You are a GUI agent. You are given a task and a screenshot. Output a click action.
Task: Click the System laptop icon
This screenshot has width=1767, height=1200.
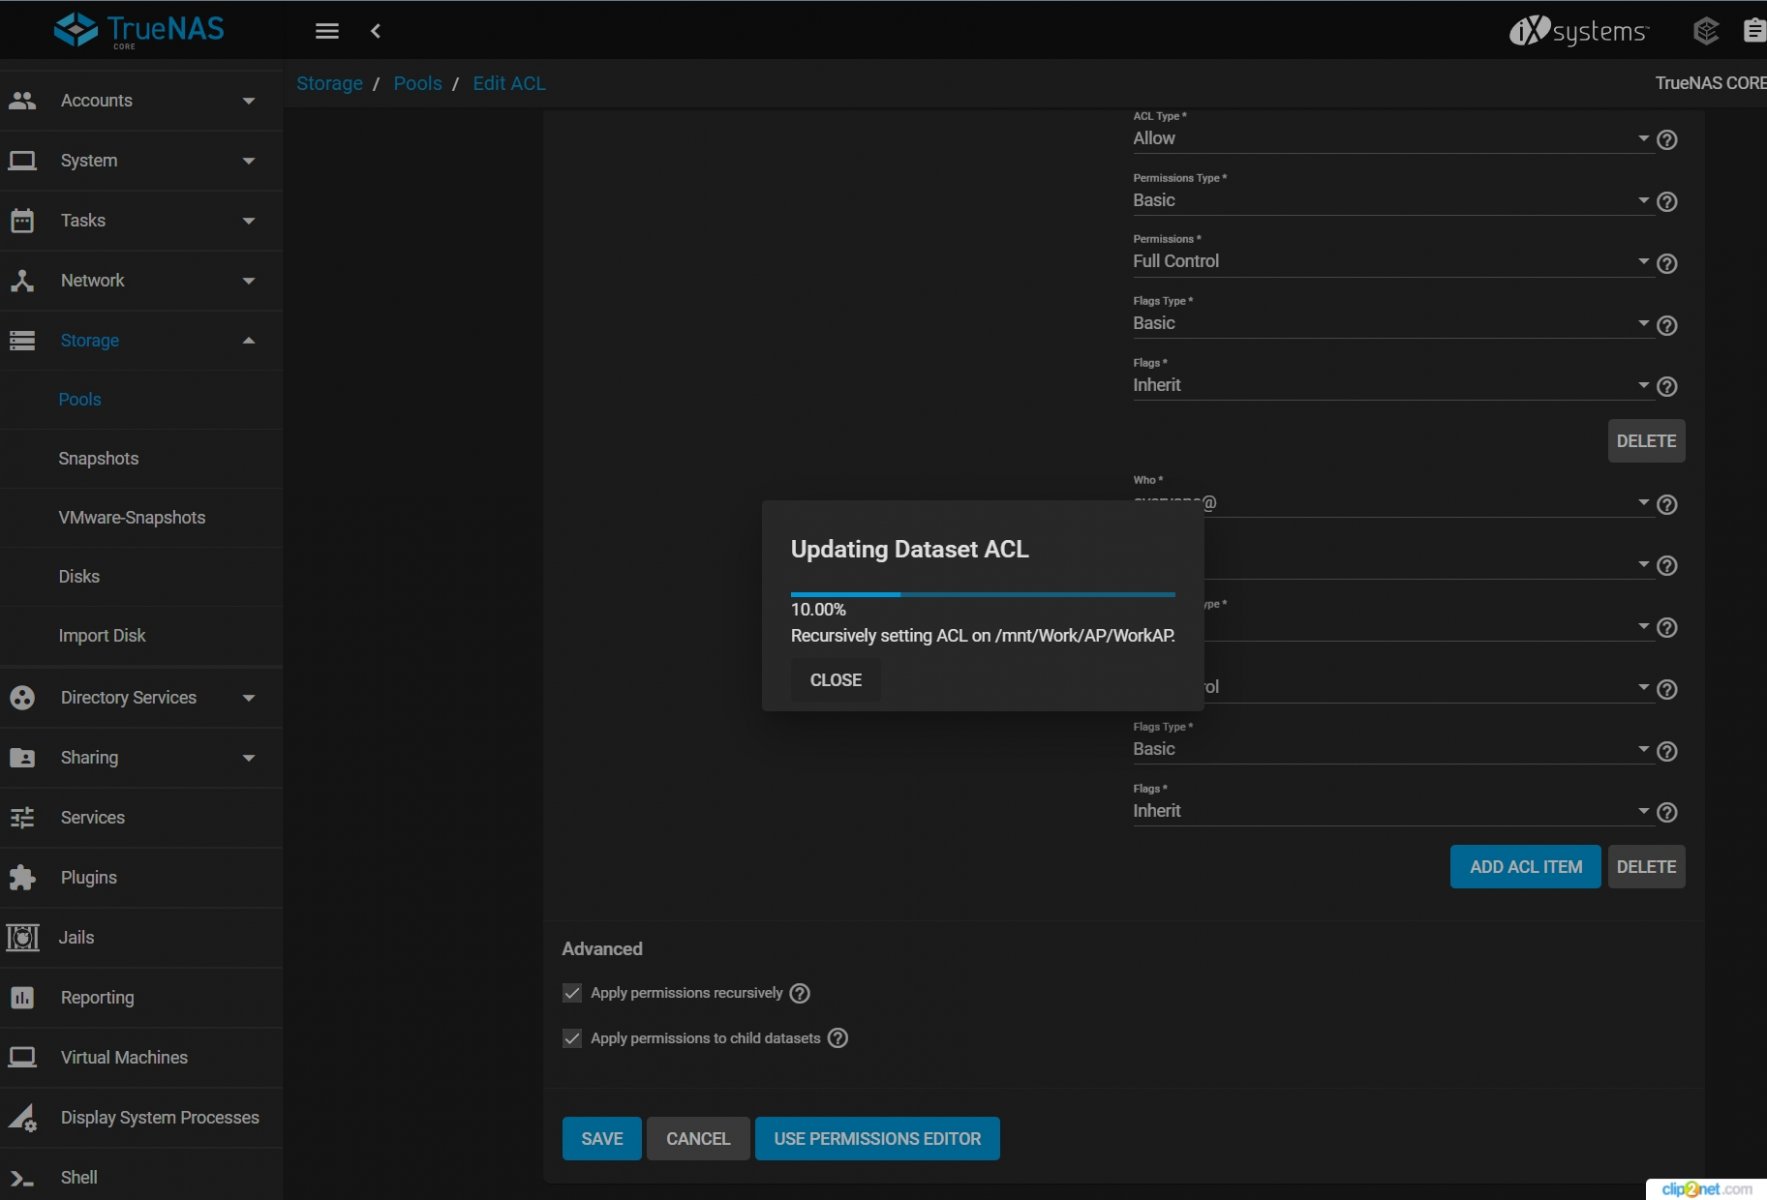(22, 160)
